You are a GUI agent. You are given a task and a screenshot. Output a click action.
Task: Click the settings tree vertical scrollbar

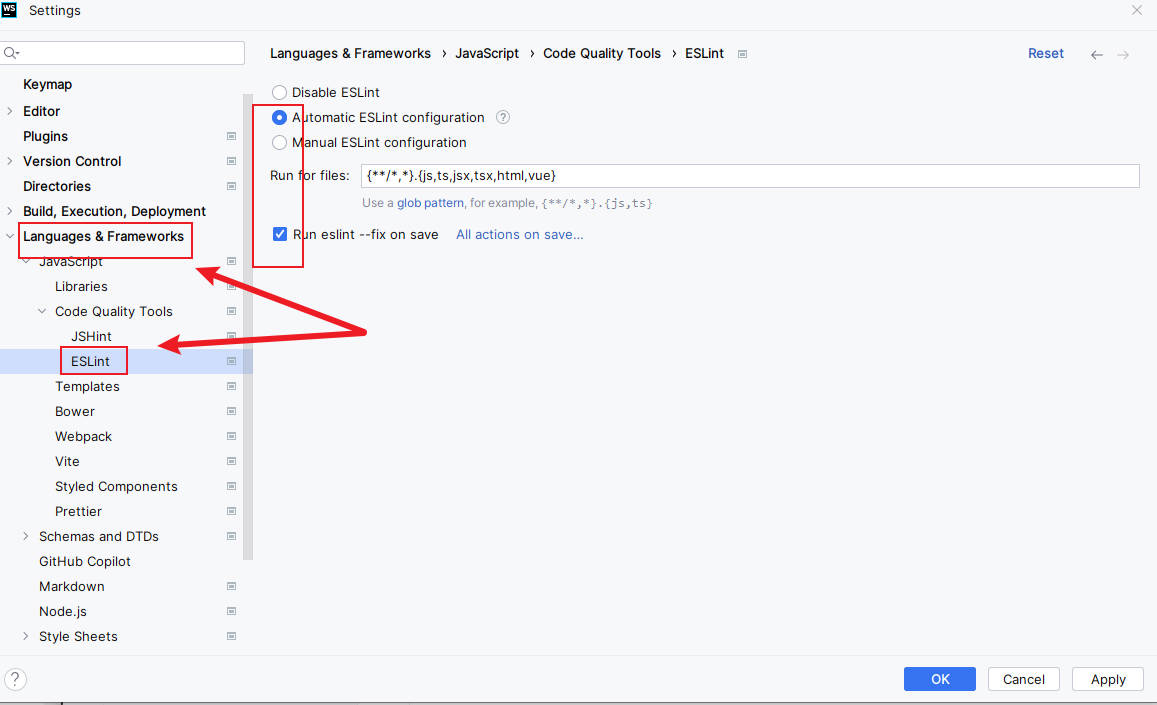pyautogui.click(x=248, y=327)
